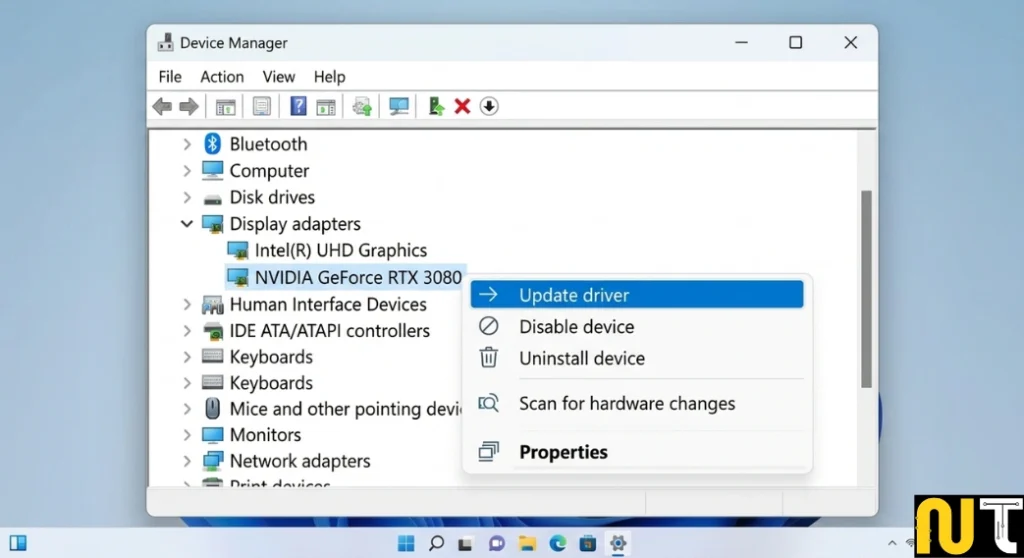Click IDE ATA/ATAPI controllers icon

click(212, 331)
